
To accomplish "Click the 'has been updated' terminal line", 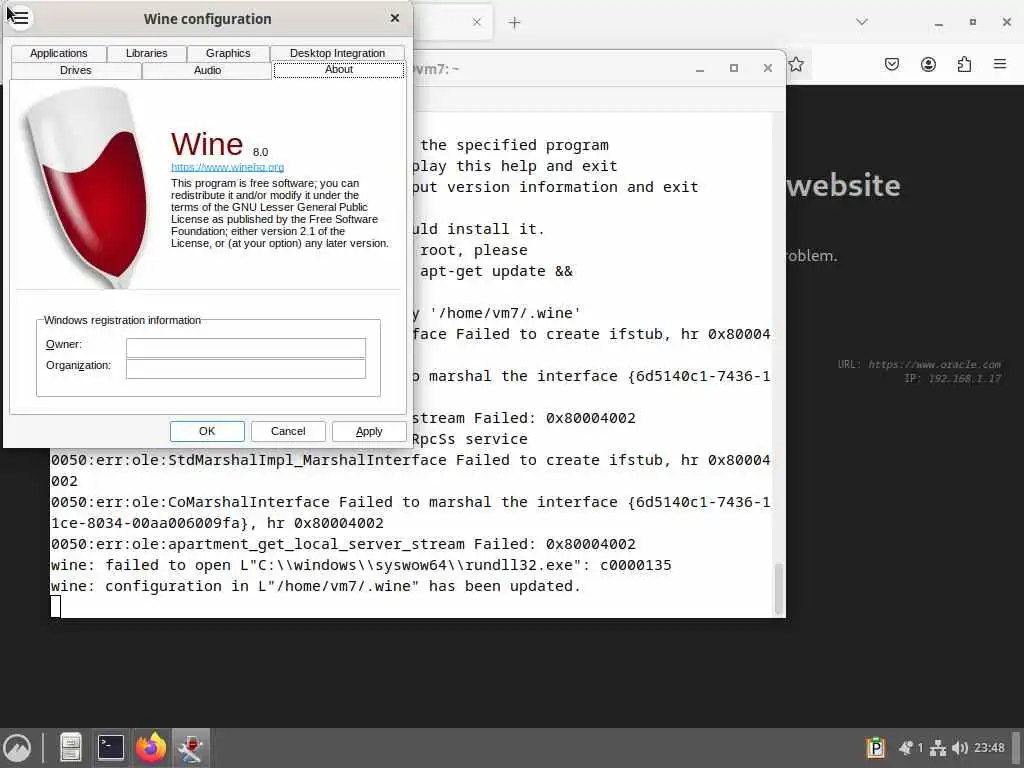I will coord(315,586).
